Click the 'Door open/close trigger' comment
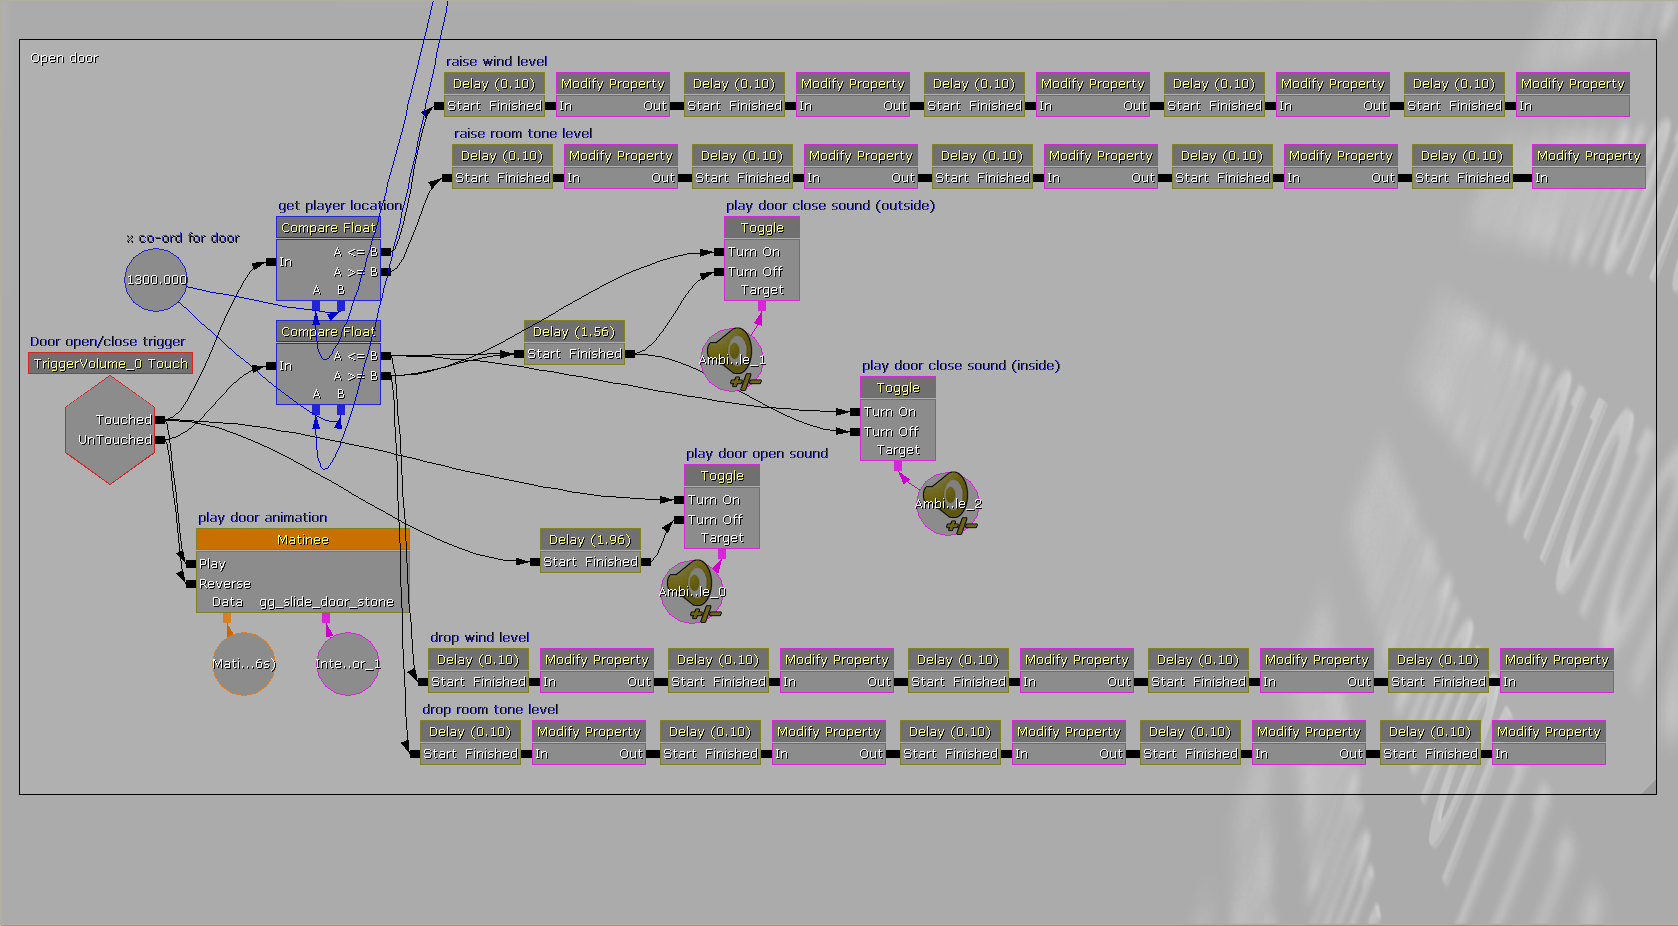The height and width of the screenshot is (926, 1678). point(108,341)
